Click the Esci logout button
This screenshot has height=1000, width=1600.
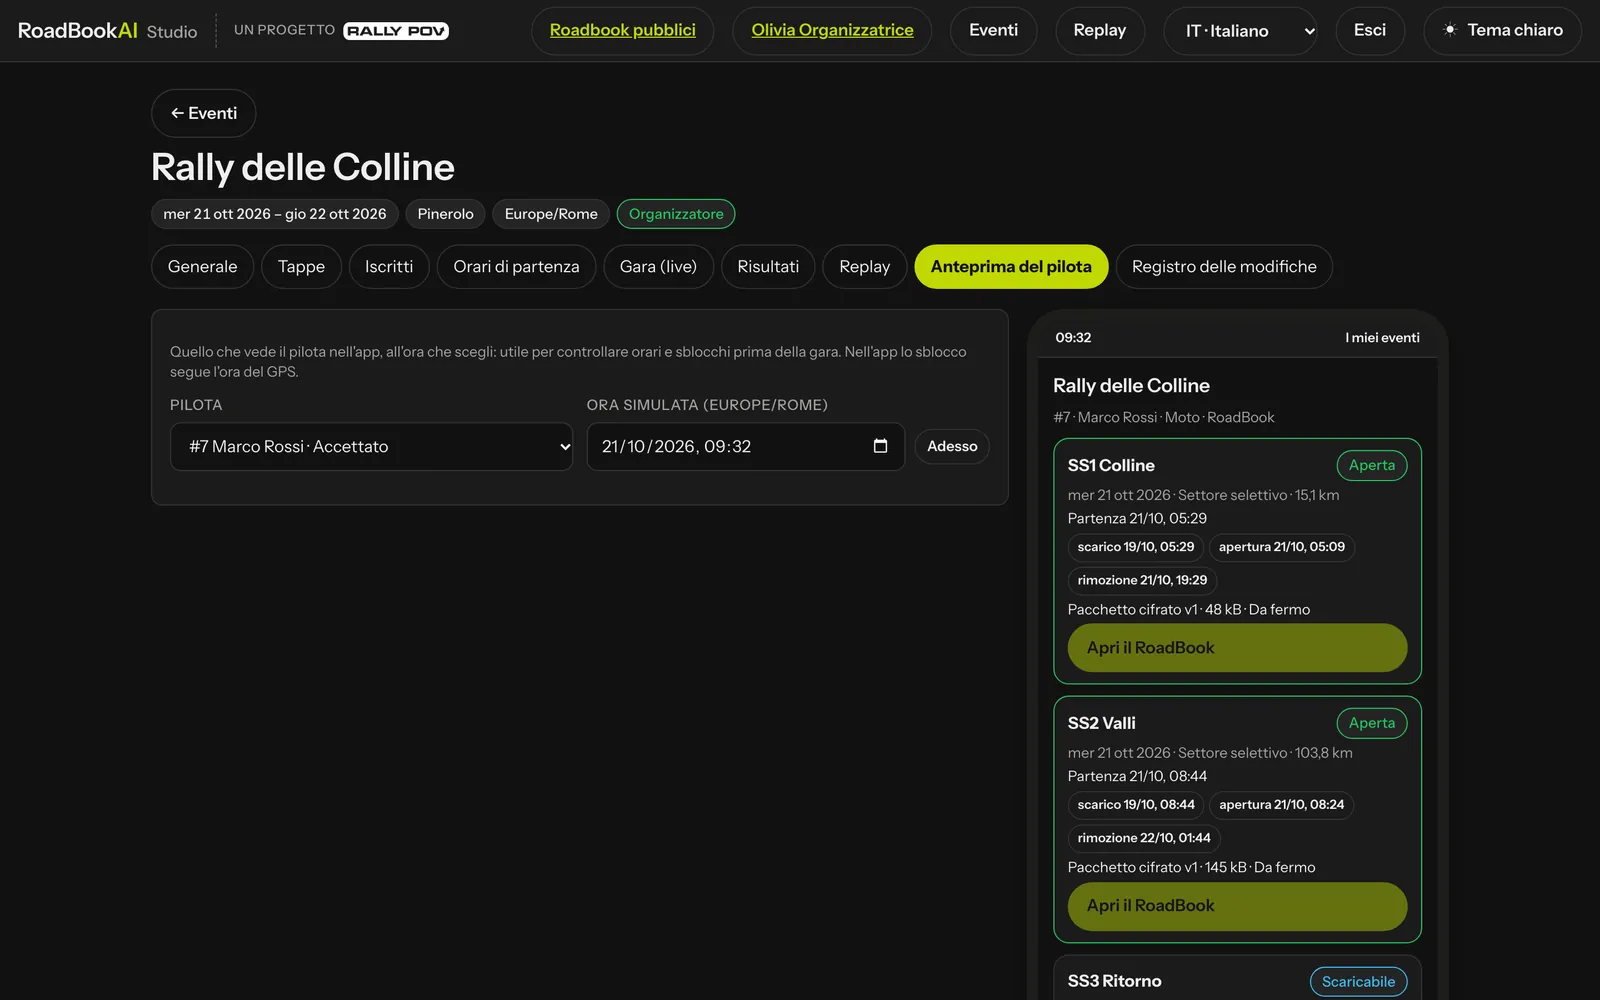[x=1370, y=31]
